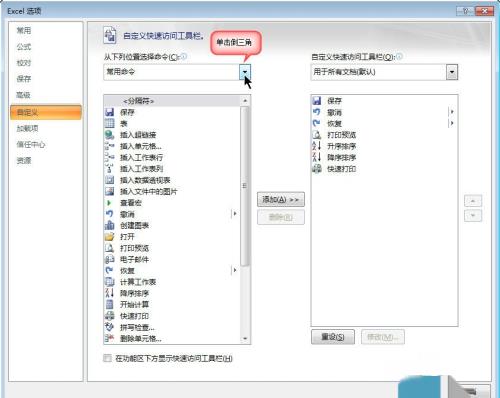Viewport: 500px width, 398px height.
Task: Open the 信任中心 category
Action: pyautogui.click(x=46, y=144)
